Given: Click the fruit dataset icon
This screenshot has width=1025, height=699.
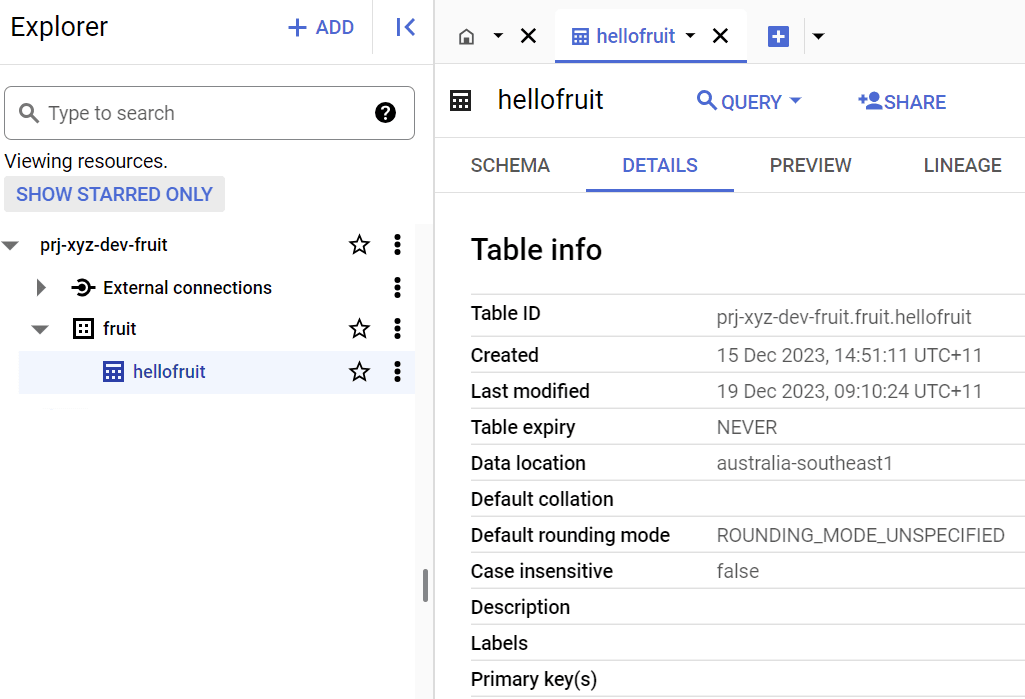Looking at the screenshot, I should coord(83,329).
